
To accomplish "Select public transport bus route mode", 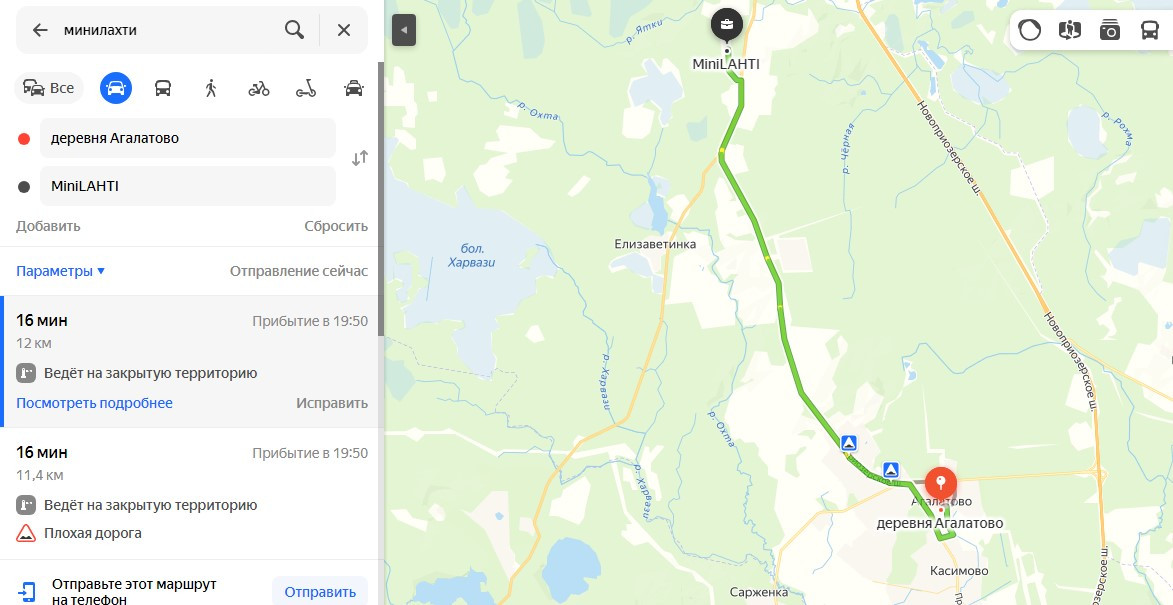I will pyautogui.click(x=163, y=88).
